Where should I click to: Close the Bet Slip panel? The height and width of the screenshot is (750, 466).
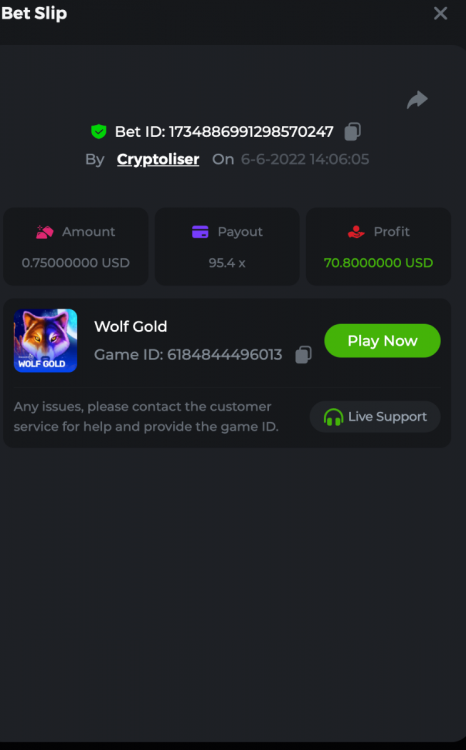tap(440, 13)
